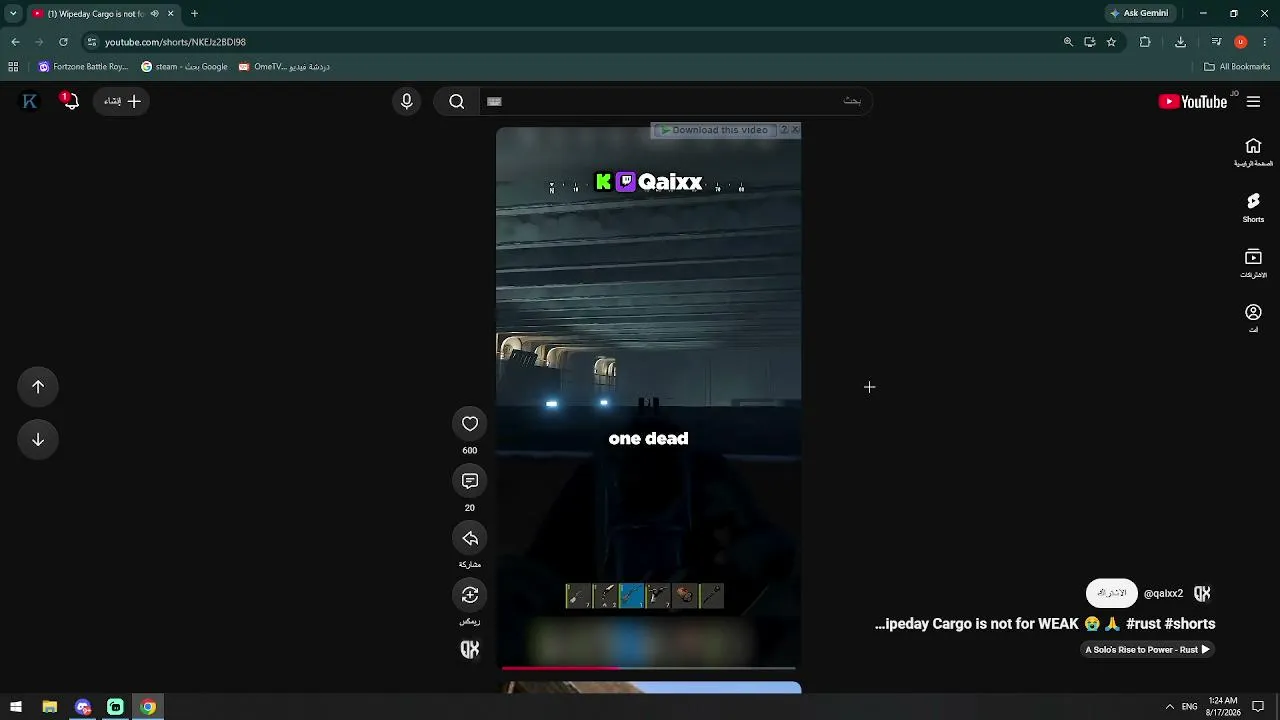Click the Chrome address bar URL
This screenshot has width=1280, height=720.
pyautogui.click(x=175, y=42)
